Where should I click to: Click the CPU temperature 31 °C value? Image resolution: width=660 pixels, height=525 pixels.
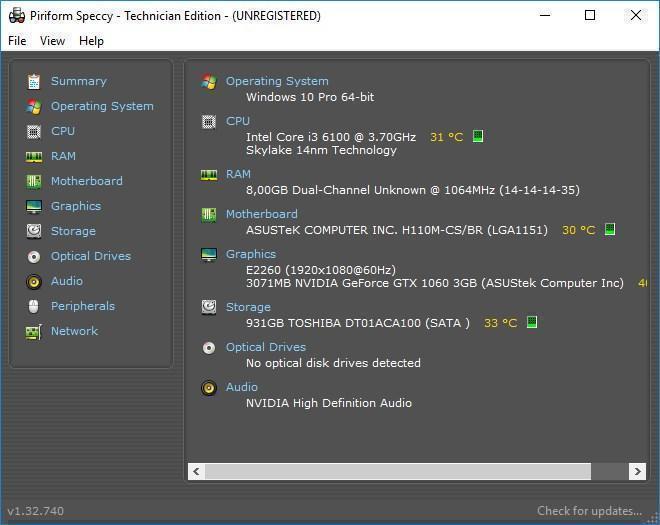point(446,137)
